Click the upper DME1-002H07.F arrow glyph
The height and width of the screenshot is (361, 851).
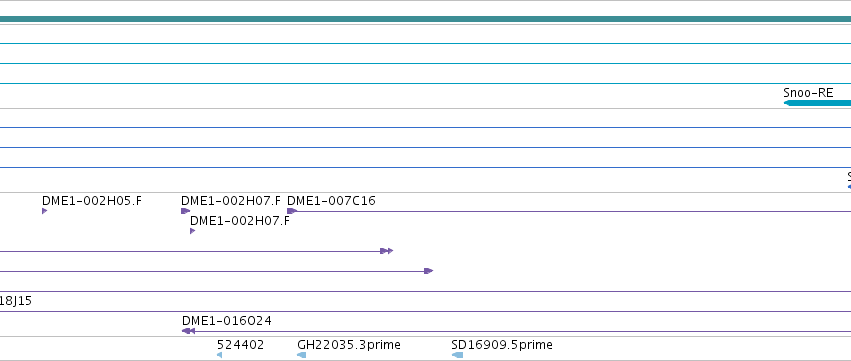tap(186, 211)
